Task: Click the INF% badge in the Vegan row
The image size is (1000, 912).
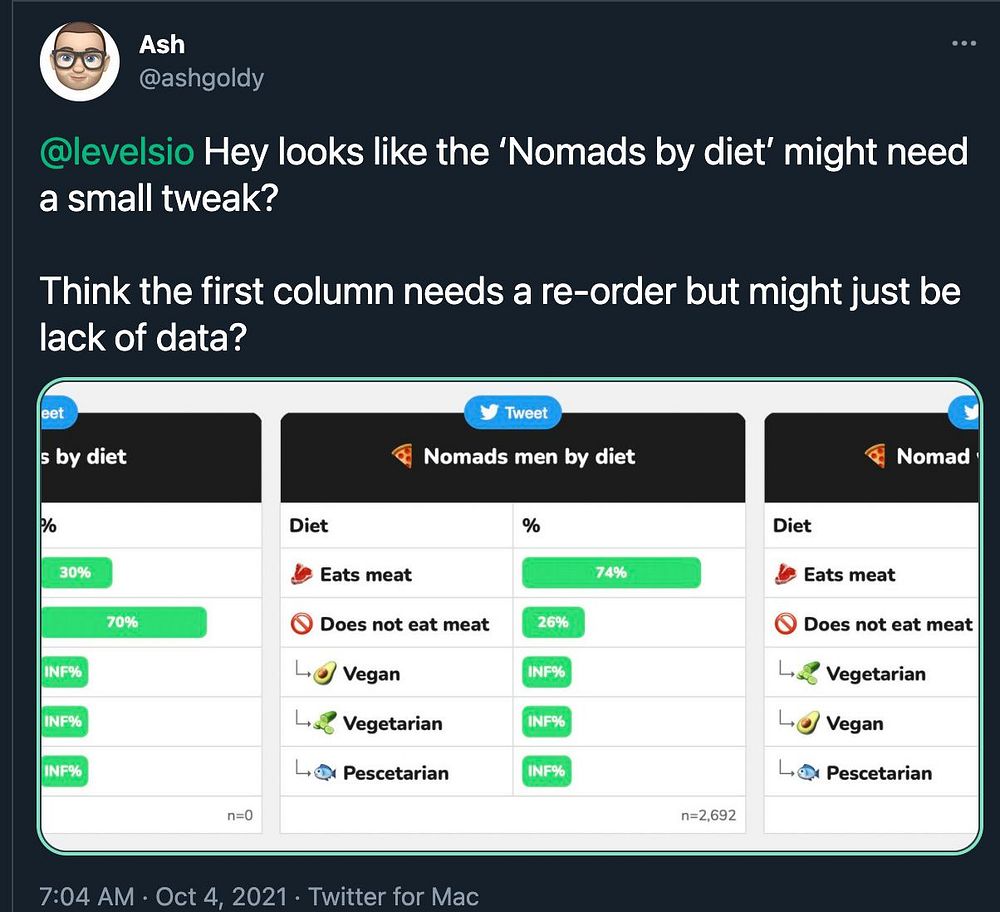Action: pyautogui.click(x=546, y=673)
